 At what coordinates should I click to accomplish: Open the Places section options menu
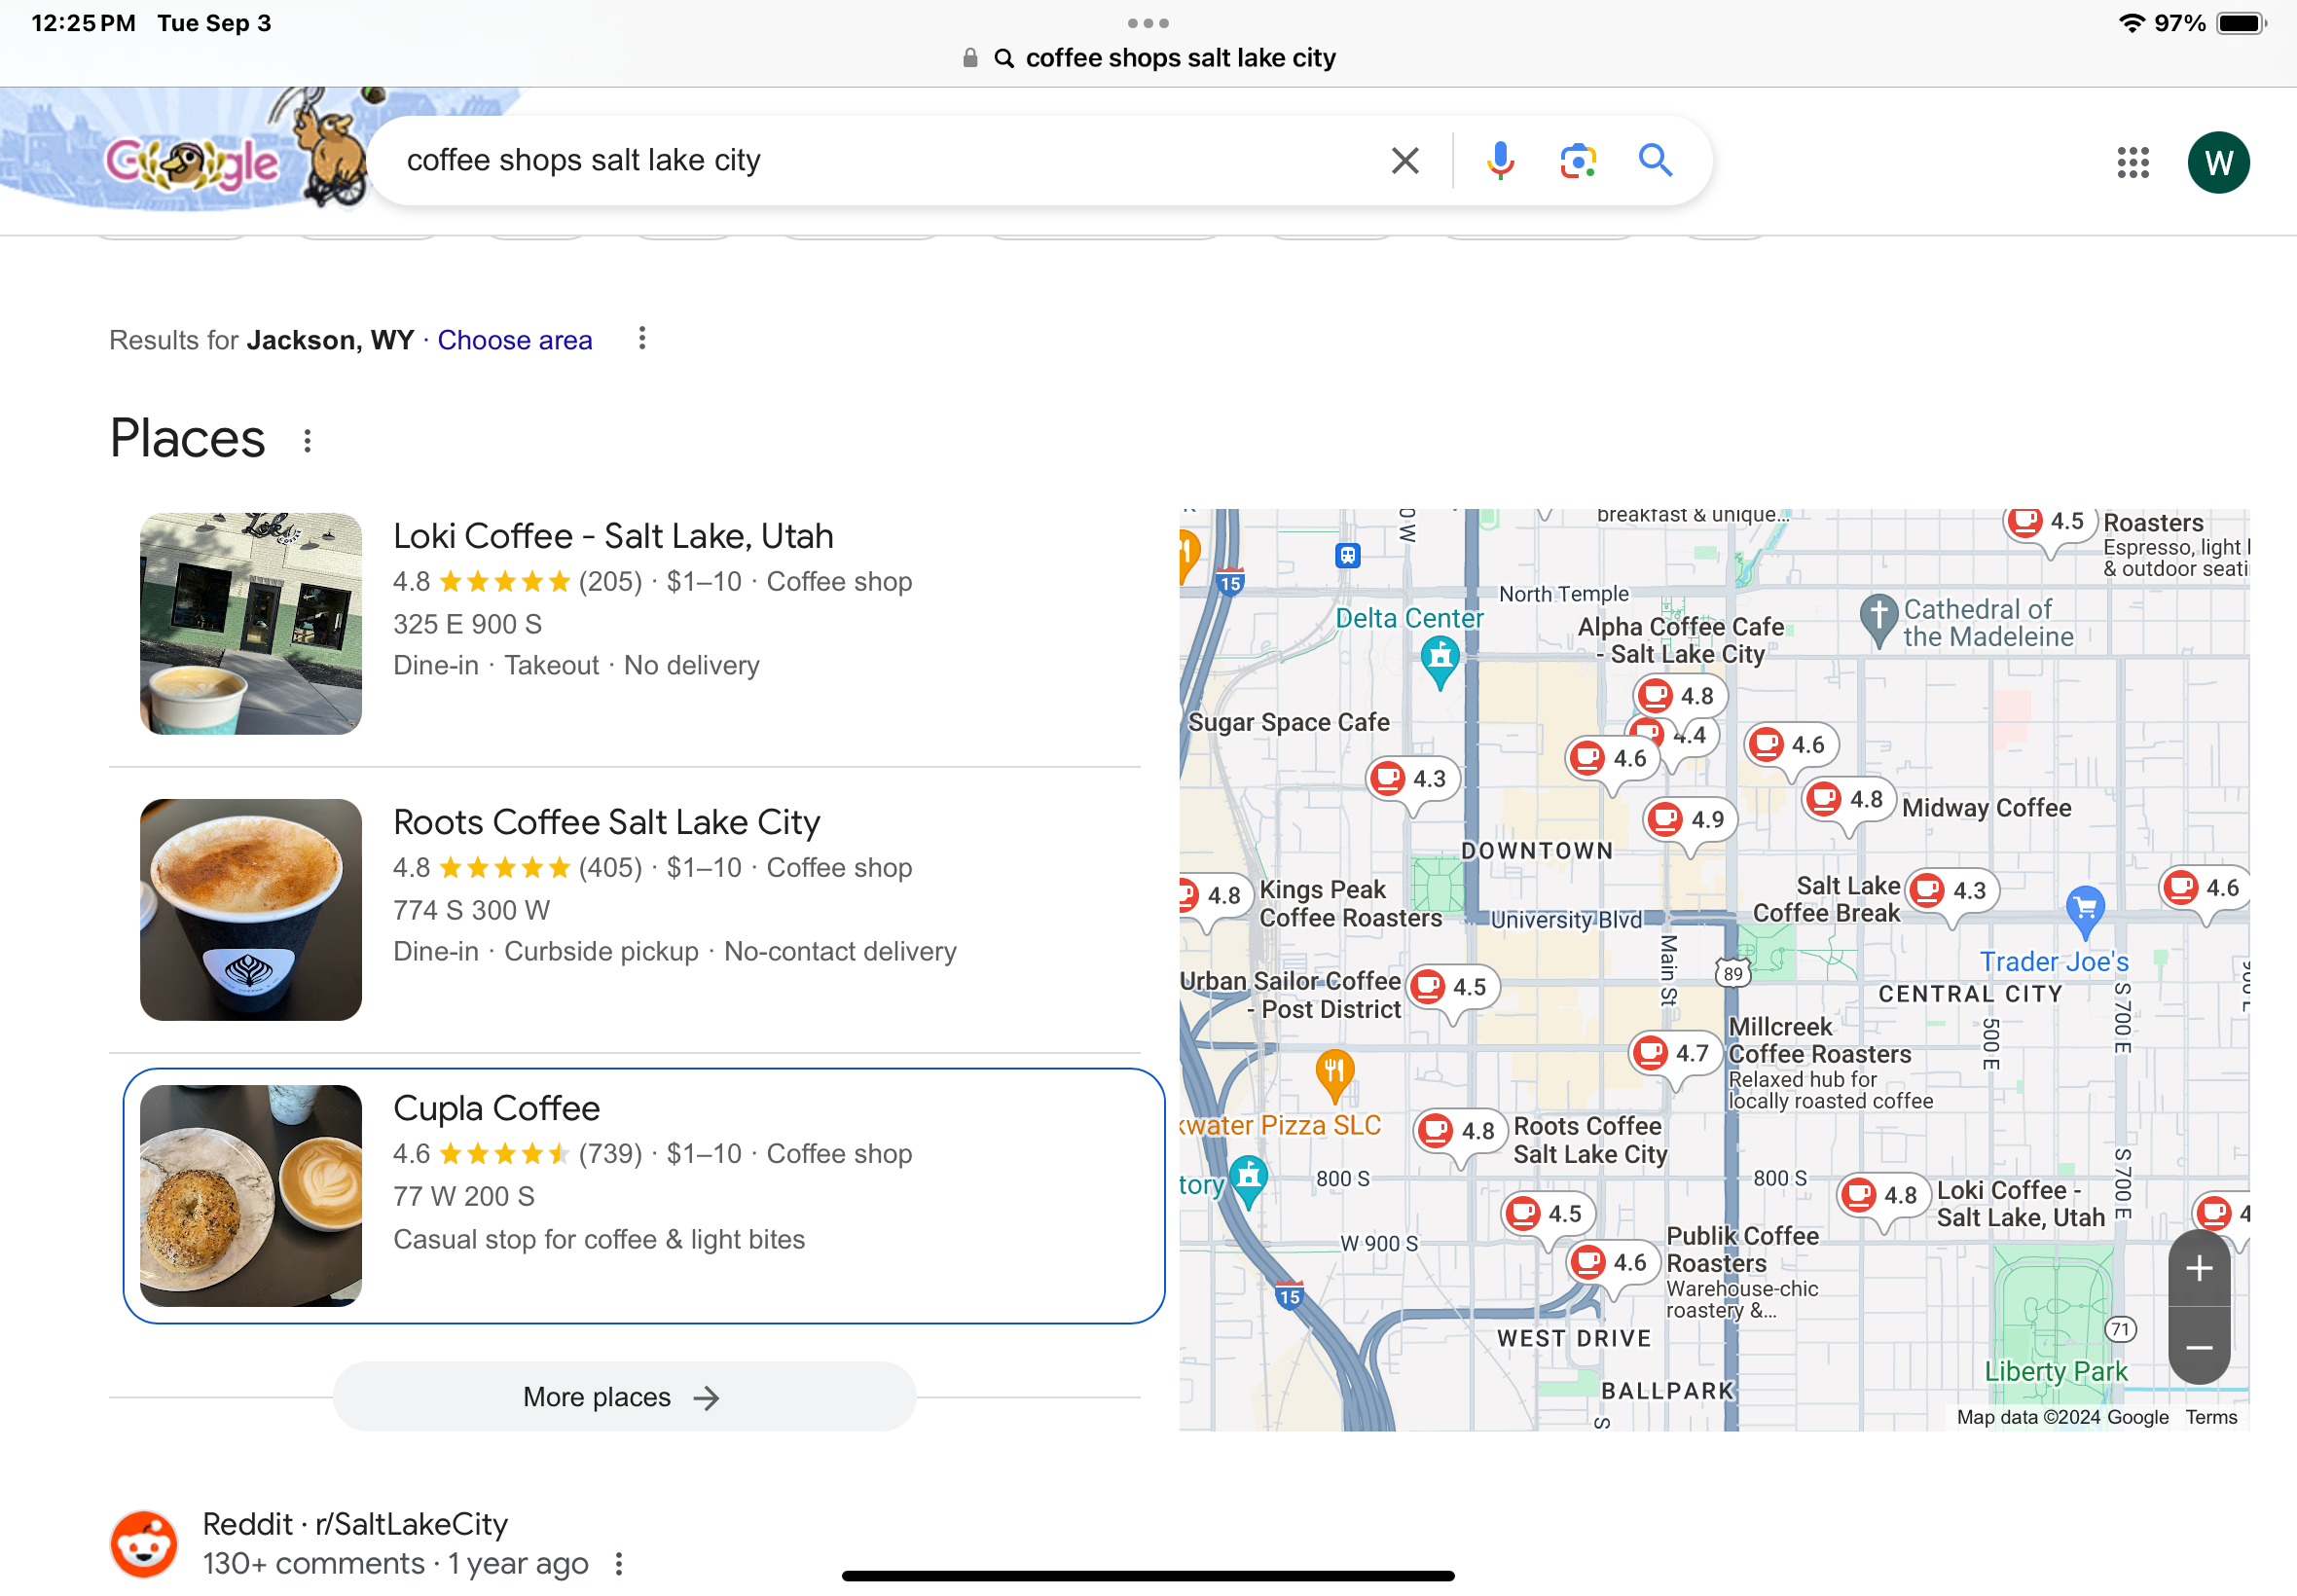pyautogui.click(x=307, y=440)
